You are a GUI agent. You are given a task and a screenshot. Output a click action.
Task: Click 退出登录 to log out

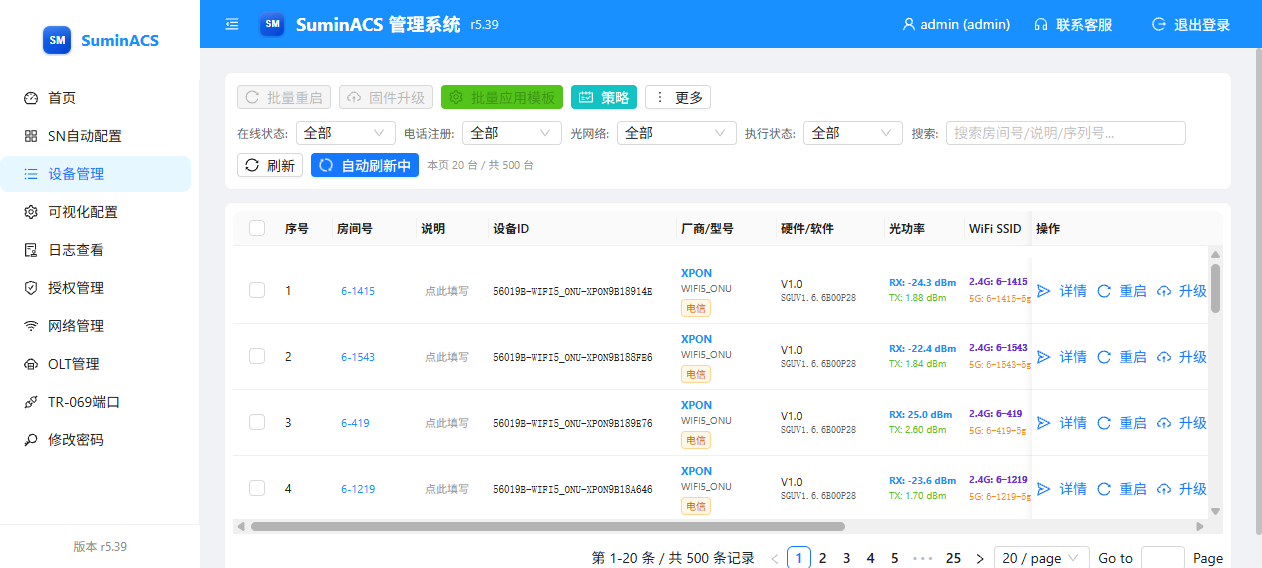click(1190, 24)
